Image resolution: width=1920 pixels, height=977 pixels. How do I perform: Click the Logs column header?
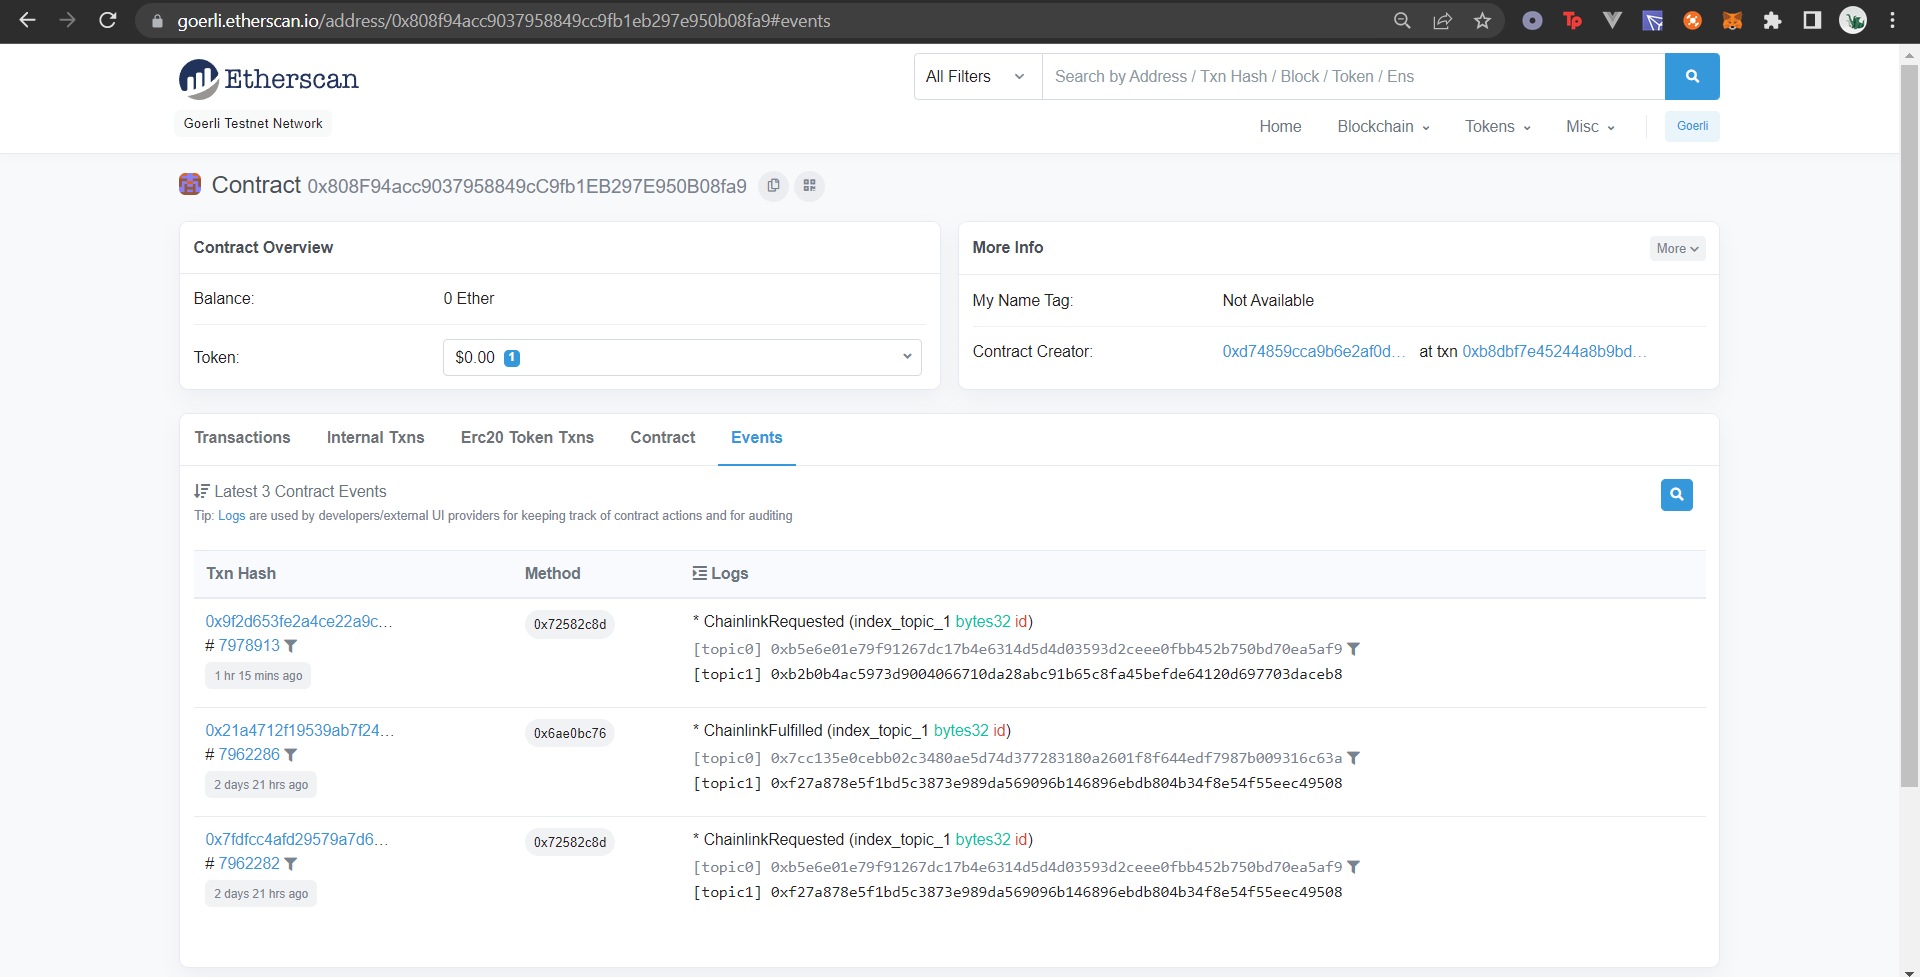(x=720, y=573)
